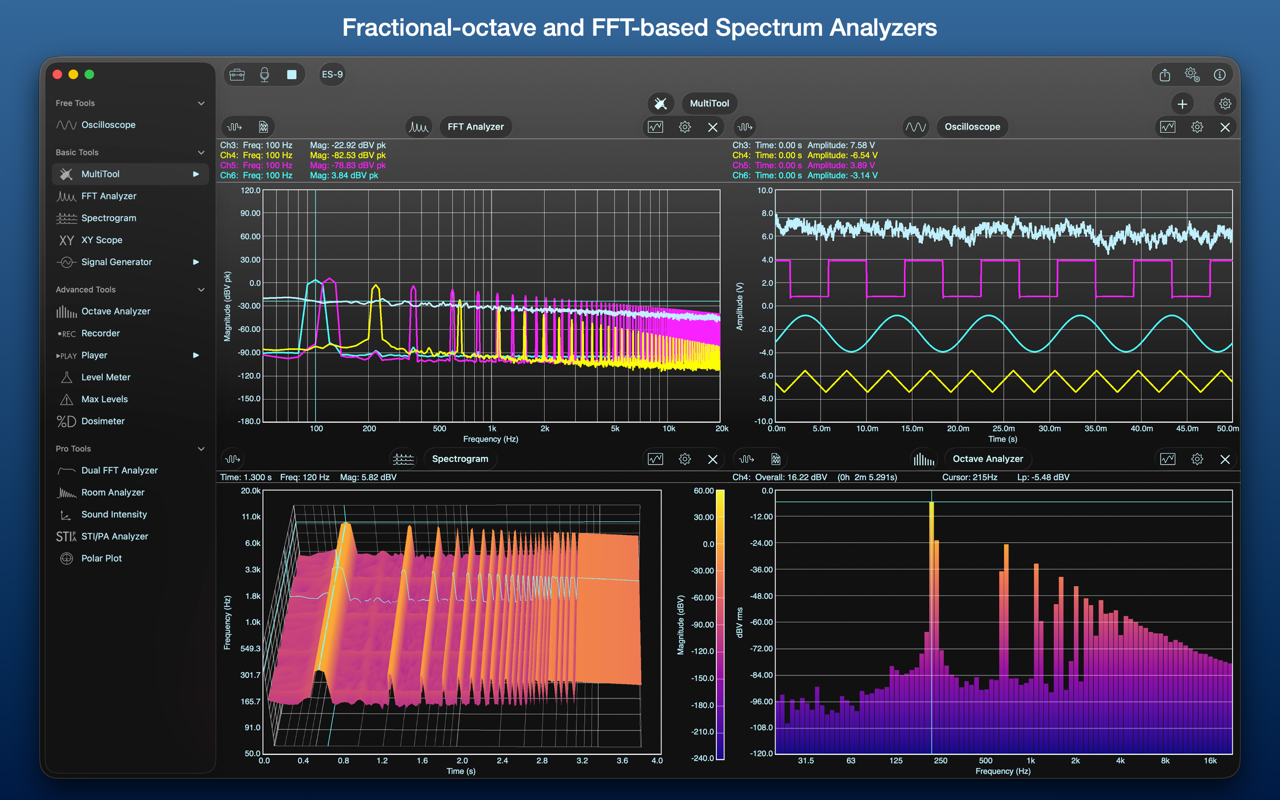Click the microphone input icon
This screenshot has height=800, width=1280.
click(x=264, y=74)
